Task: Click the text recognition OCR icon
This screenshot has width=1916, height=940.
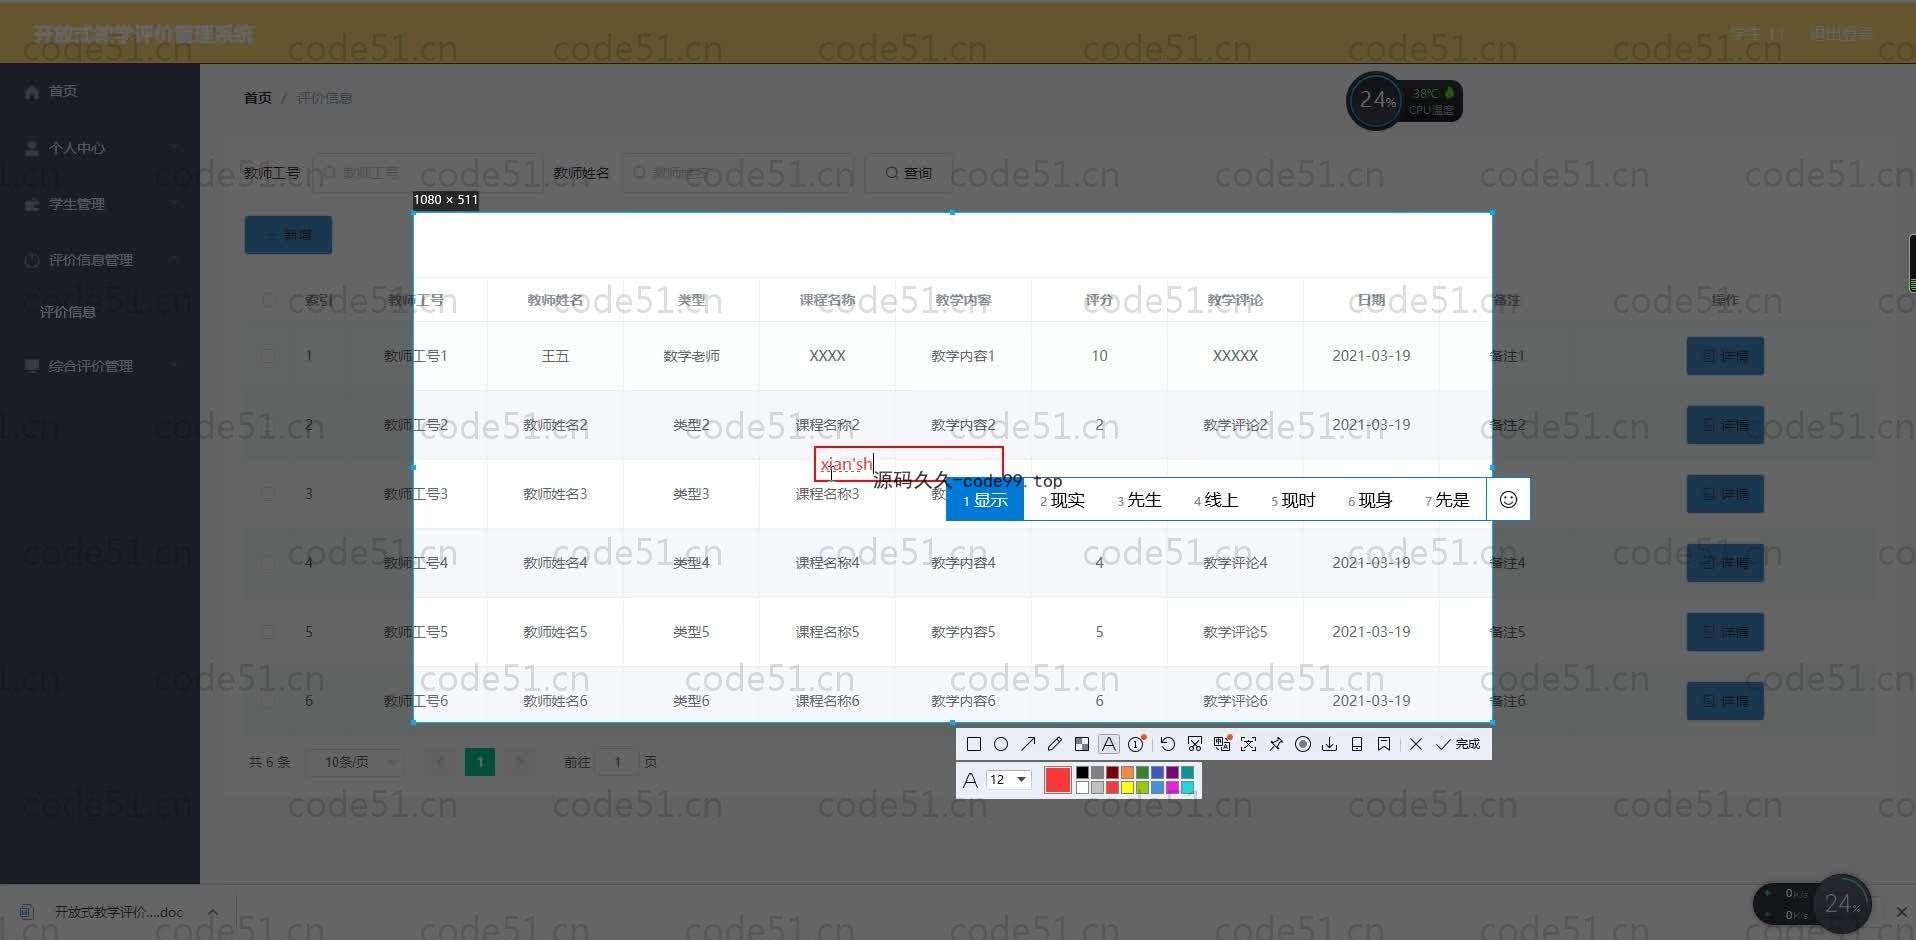Action: tap(1248, 744)
